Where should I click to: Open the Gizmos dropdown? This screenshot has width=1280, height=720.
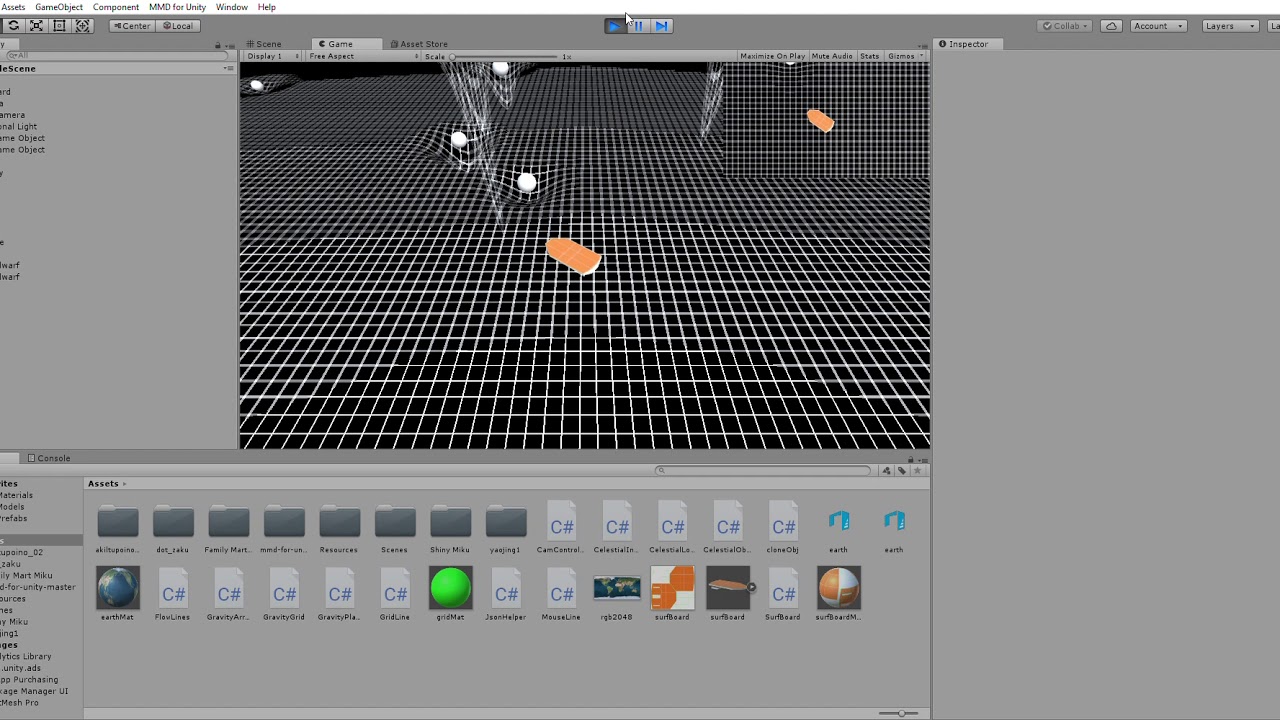click(905, 56)
